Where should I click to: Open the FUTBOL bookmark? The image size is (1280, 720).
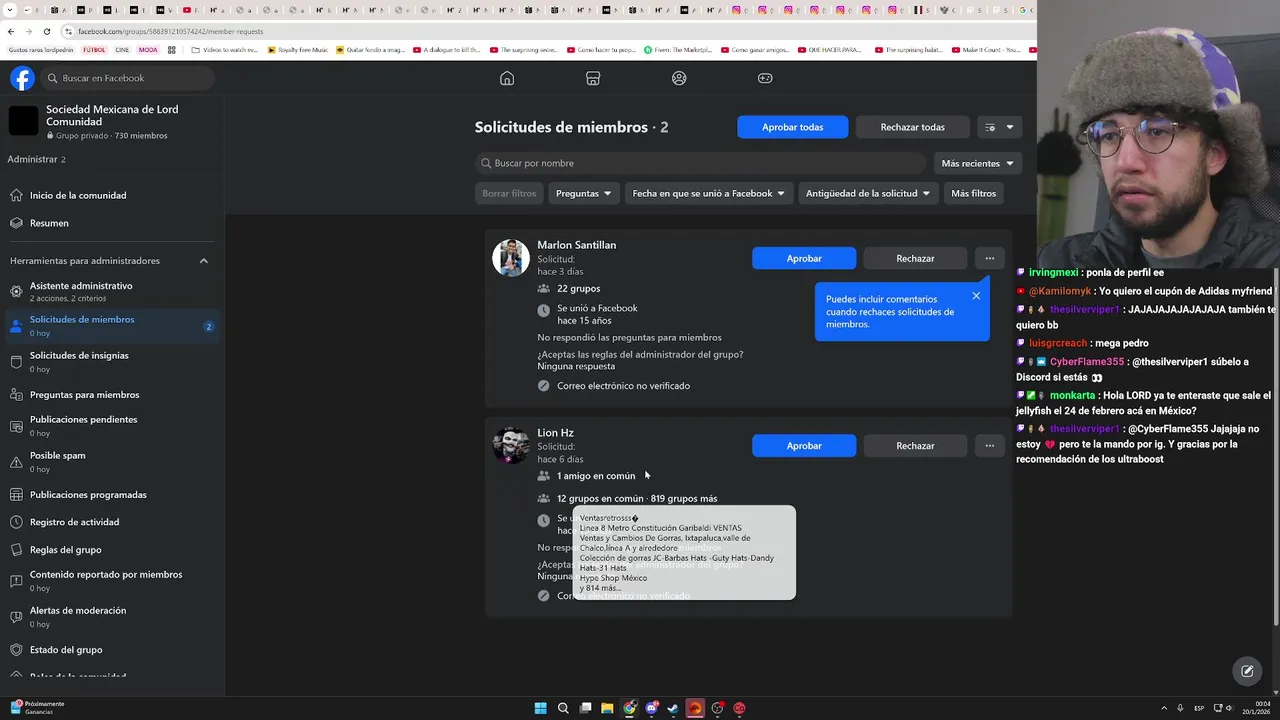[94, 49]
